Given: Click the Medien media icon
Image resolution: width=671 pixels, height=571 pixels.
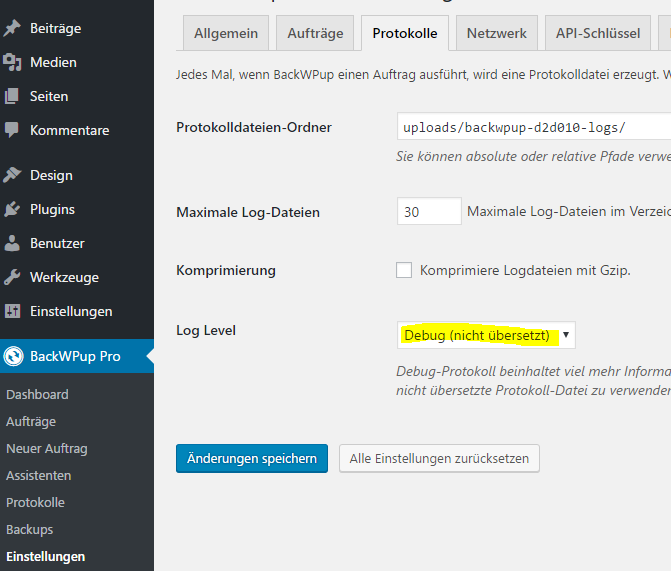Looking at the screenshot, I should [12, 62].
